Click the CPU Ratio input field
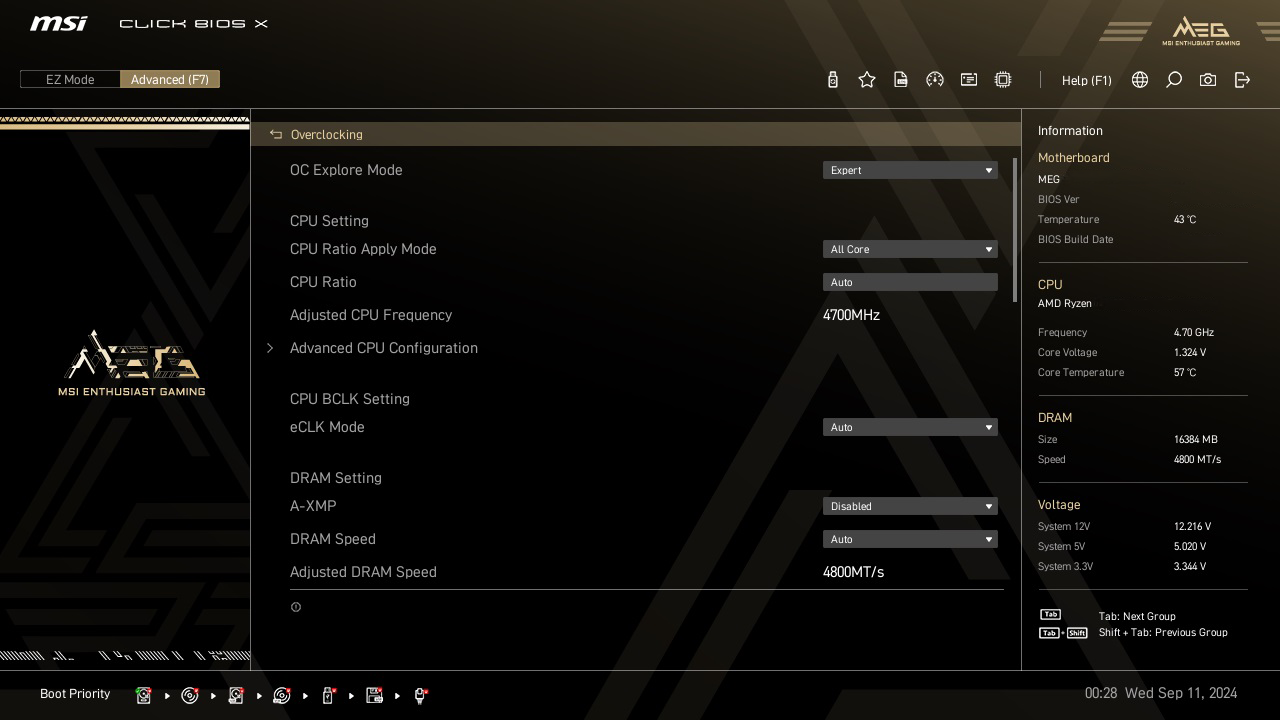 [x=909, y=282]
